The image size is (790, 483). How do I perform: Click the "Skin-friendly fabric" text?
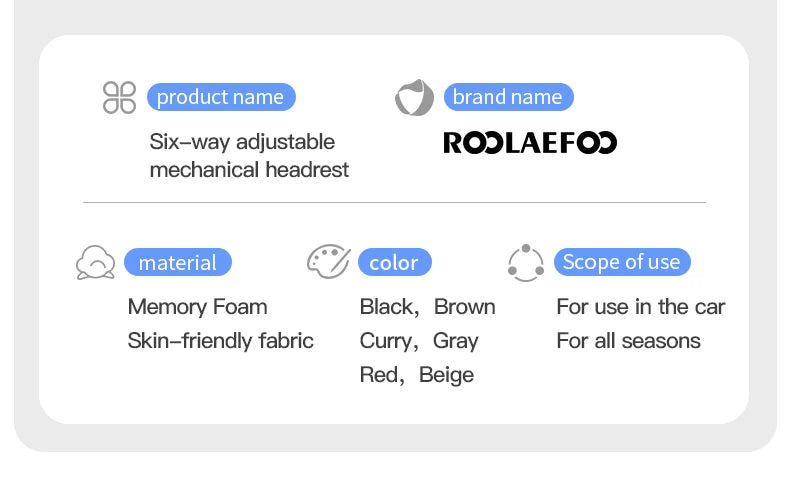(221, 341)
